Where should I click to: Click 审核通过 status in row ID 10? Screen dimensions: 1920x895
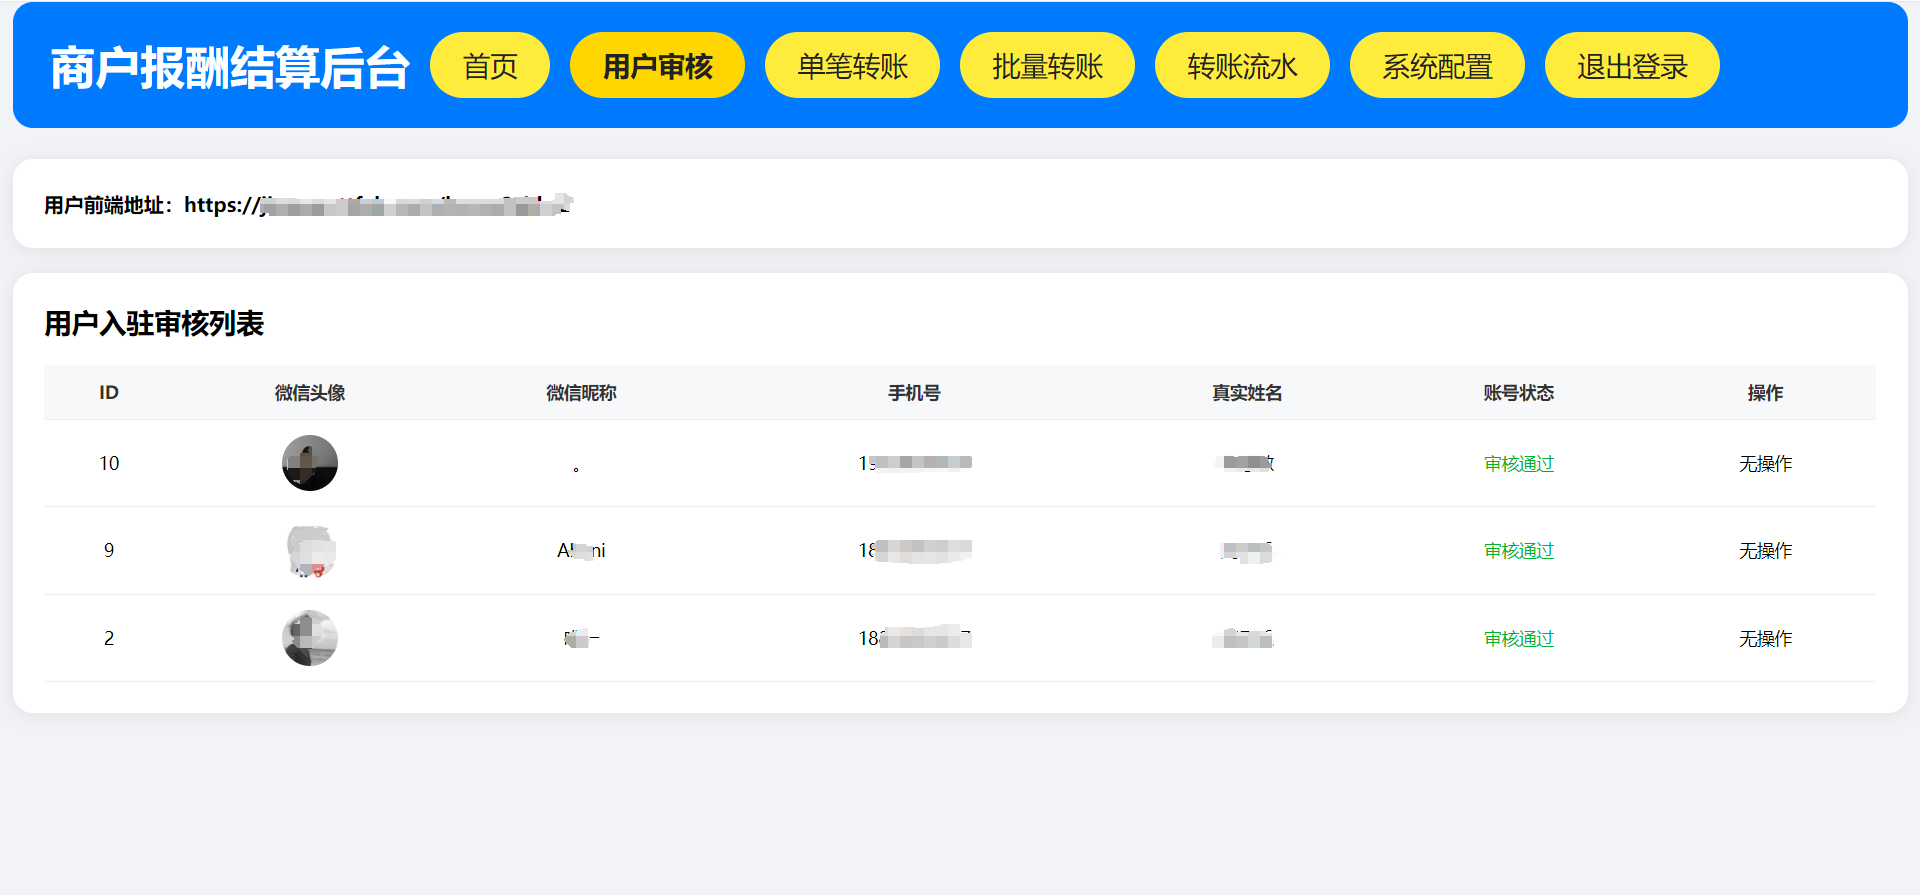click(x=1518, y=463)
